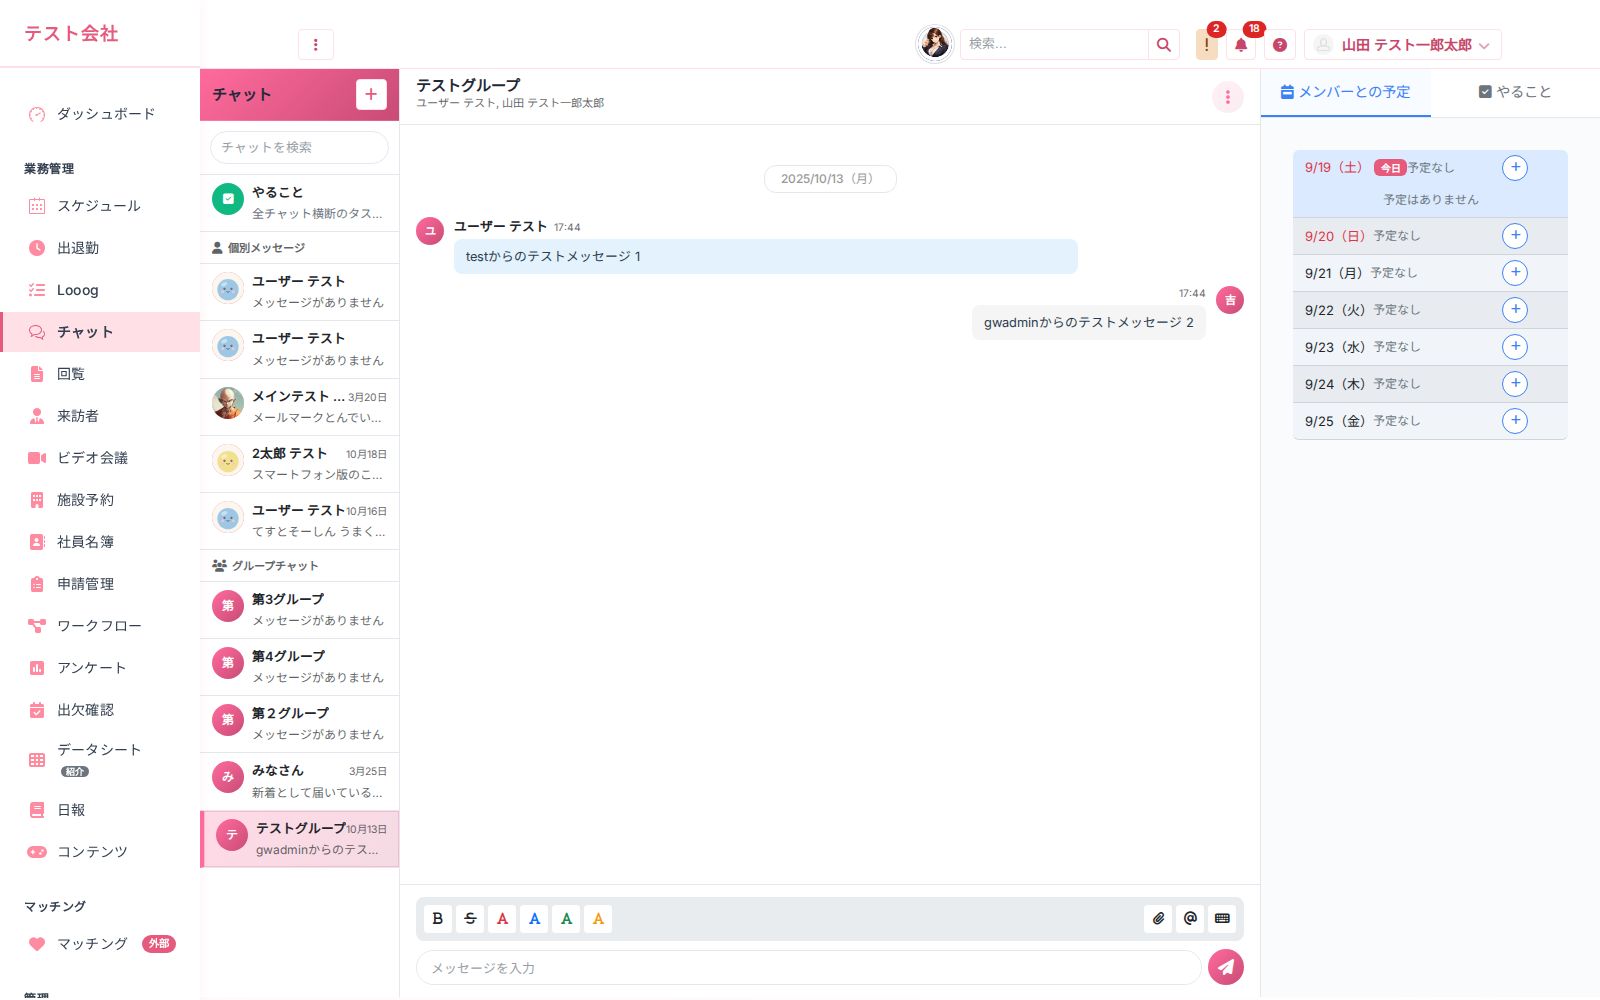Image resolution: width=1600 pixels, height=1000 pixels.
Task: Click the テスト会社 logo link
Action: pyautogui.click(x=71, y=34)
